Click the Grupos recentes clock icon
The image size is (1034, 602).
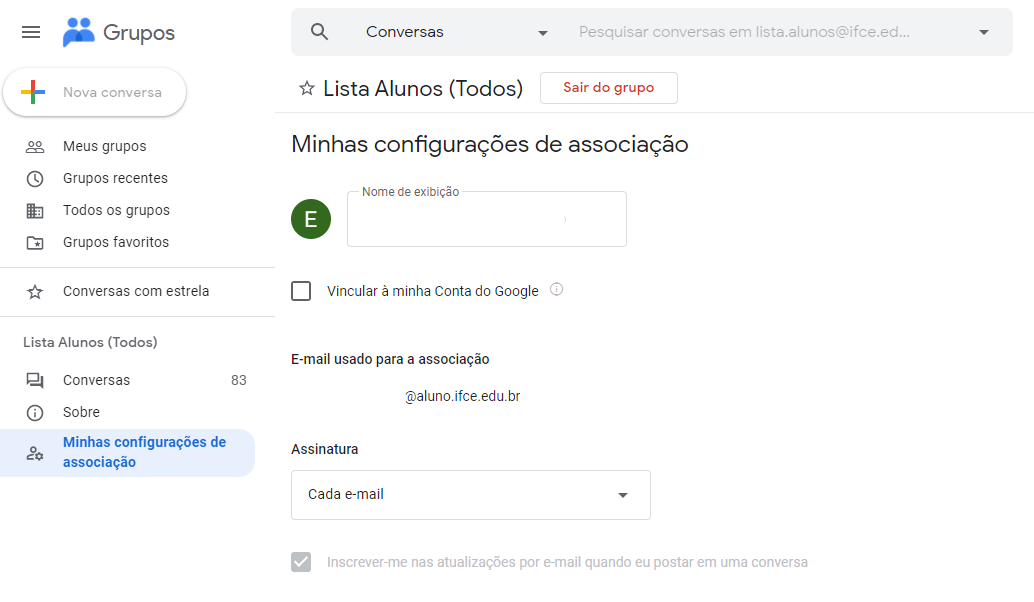pyautogui.click(x=35, y=179)
